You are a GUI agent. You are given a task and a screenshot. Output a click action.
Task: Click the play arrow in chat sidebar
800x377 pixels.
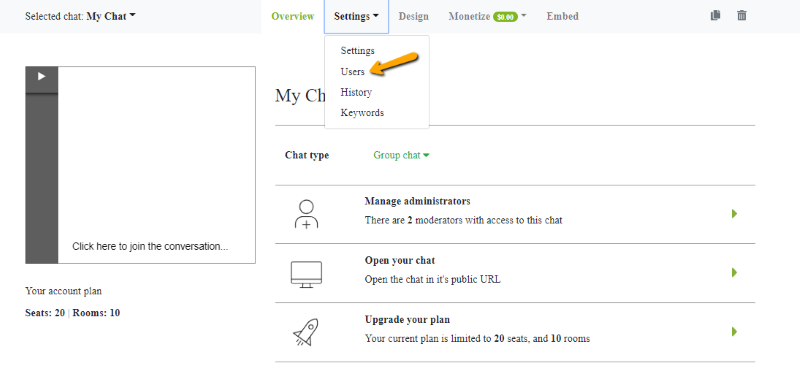[42, 77]
